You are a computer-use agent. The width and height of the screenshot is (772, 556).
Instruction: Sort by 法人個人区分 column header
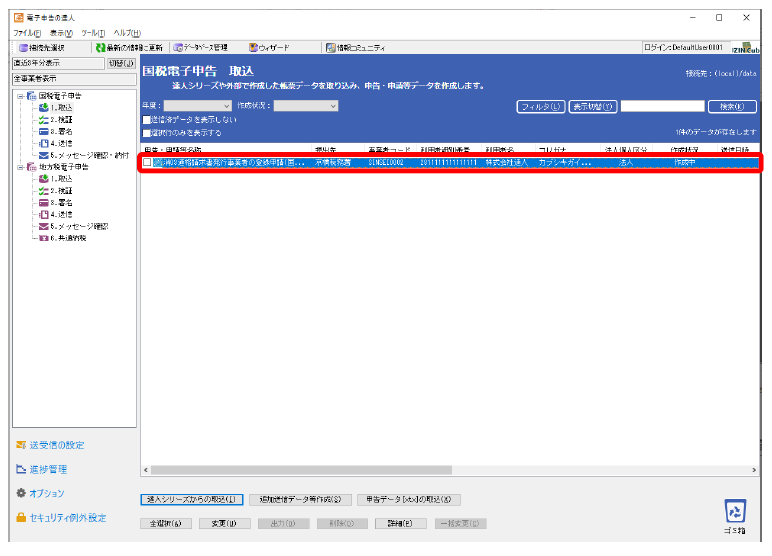pyautogui.click(x=626, y=149)
